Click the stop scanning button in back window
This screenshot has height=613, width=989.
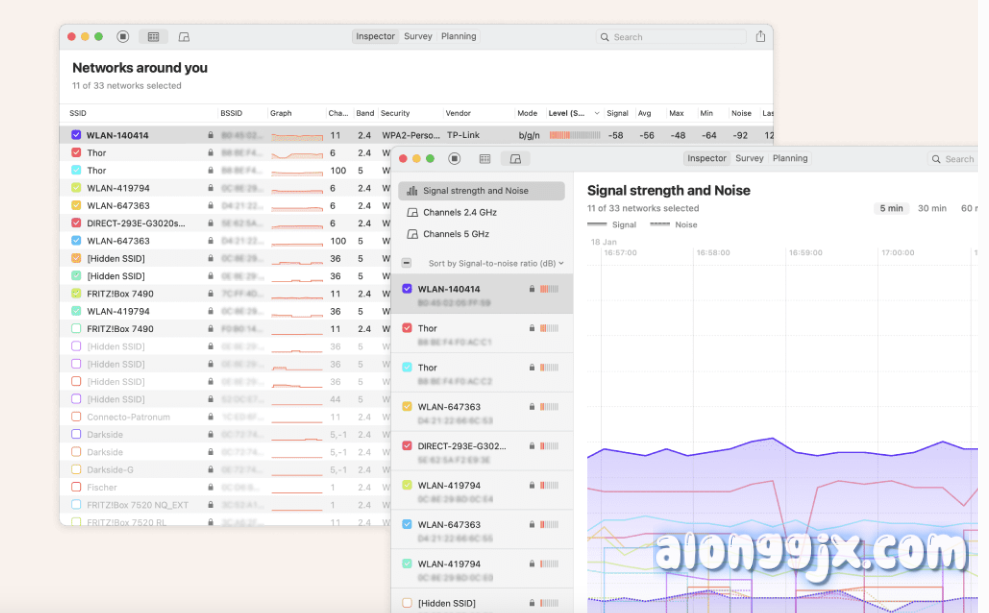(123, 37)
